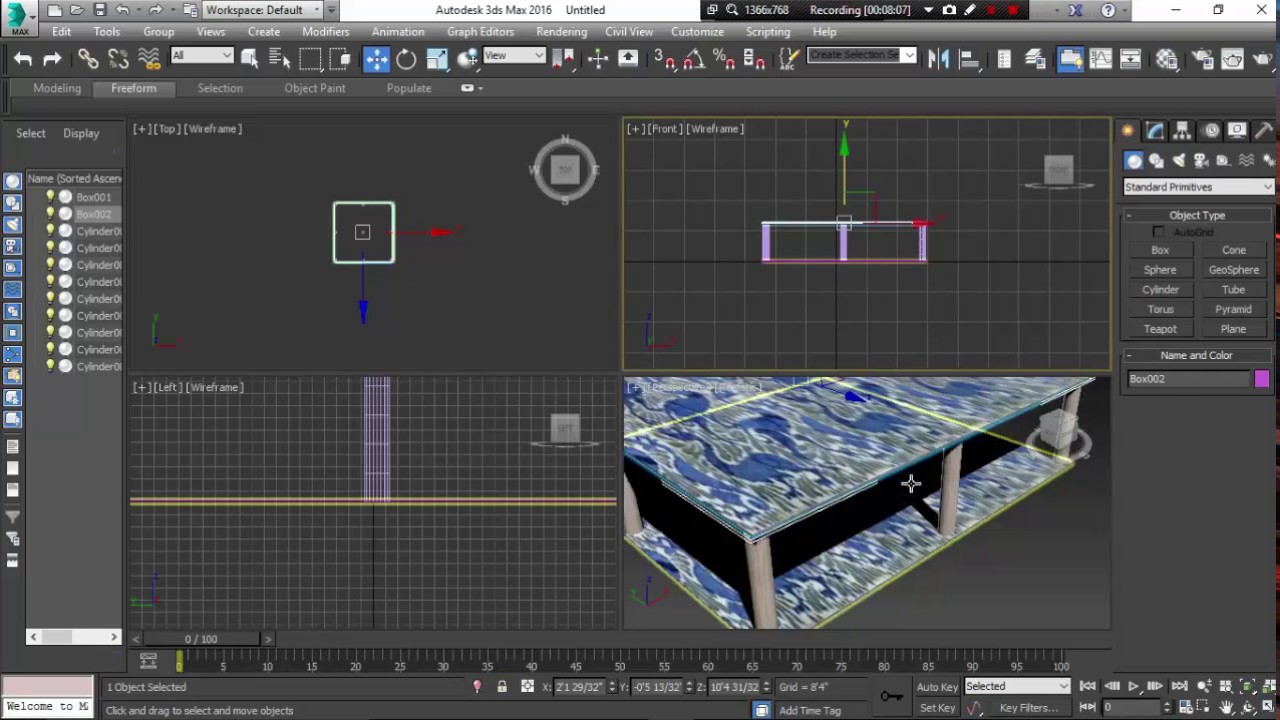Toggle the Selection Lock icon
This screenshot has height=720, width=1280.
click(x=502, y=687)
